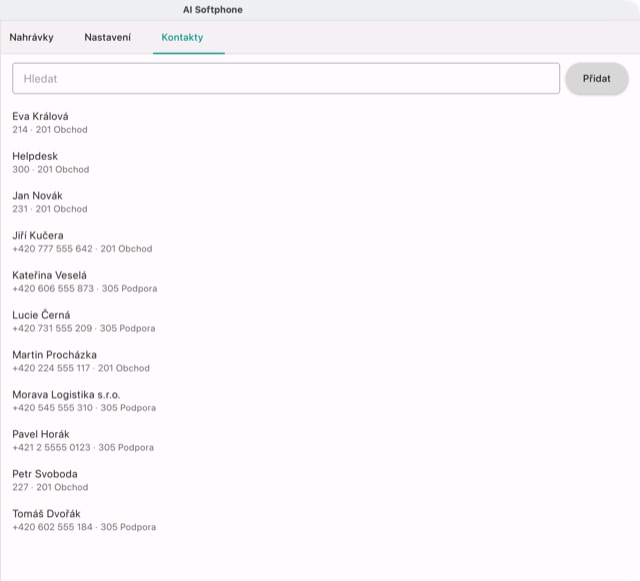The height and width of the screenshot is (581, 640).
Task: Click the AI Softphone window title
Action: (213, 10)
